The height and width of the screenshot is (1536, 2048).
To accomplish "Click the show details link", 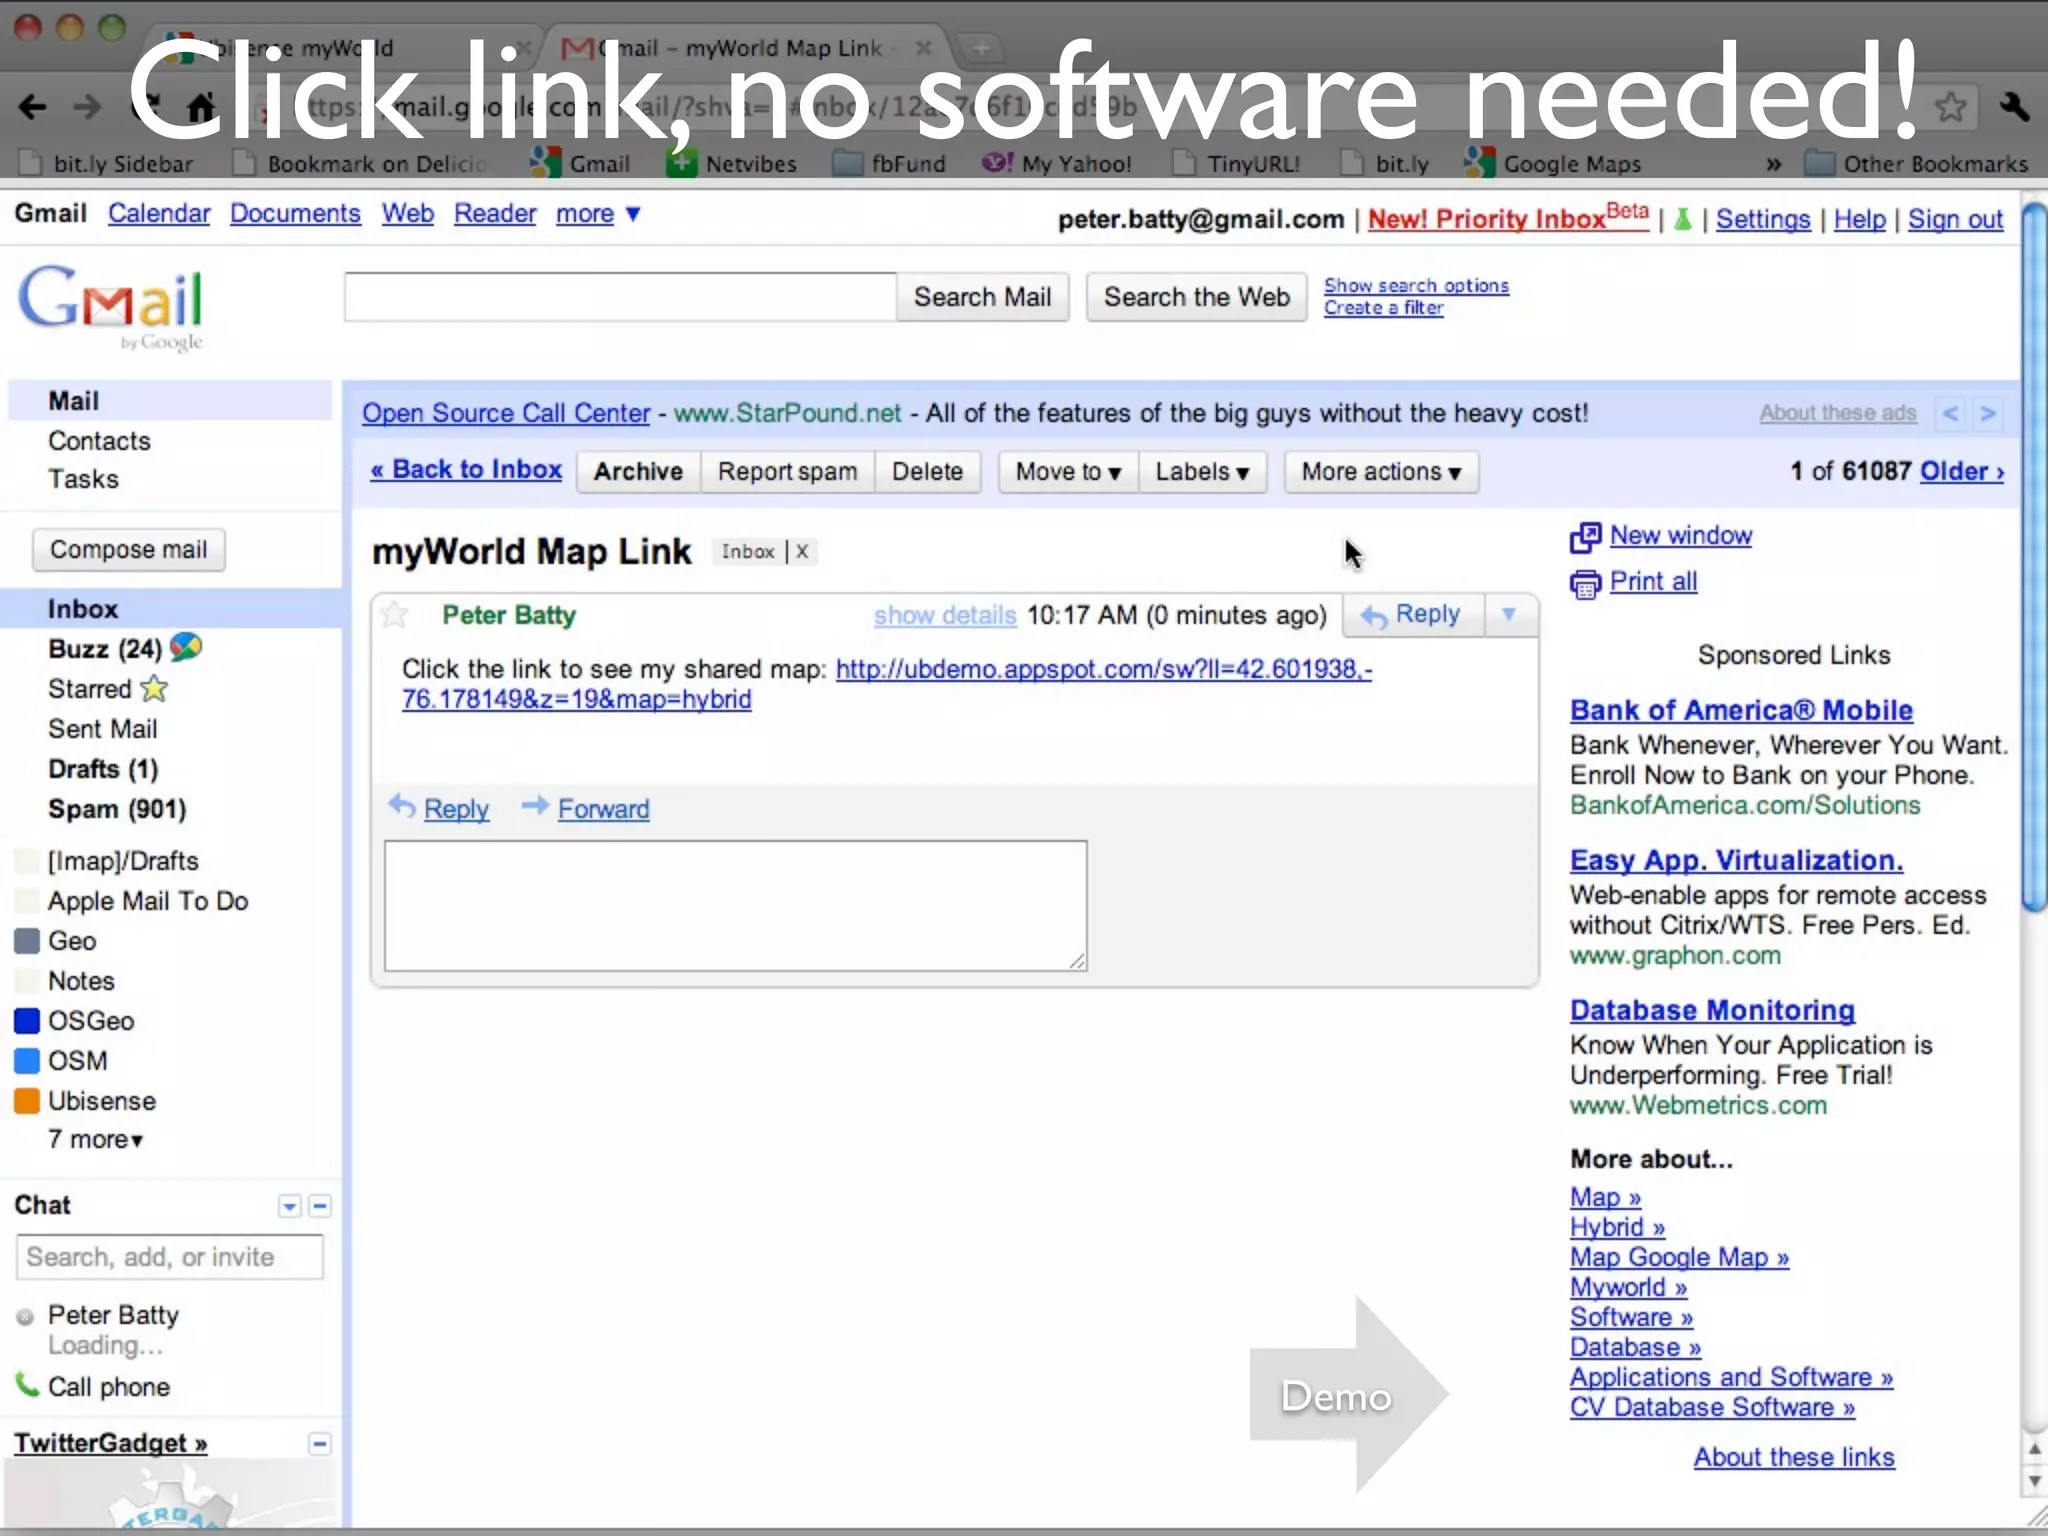I will click(x=945, y=615).
